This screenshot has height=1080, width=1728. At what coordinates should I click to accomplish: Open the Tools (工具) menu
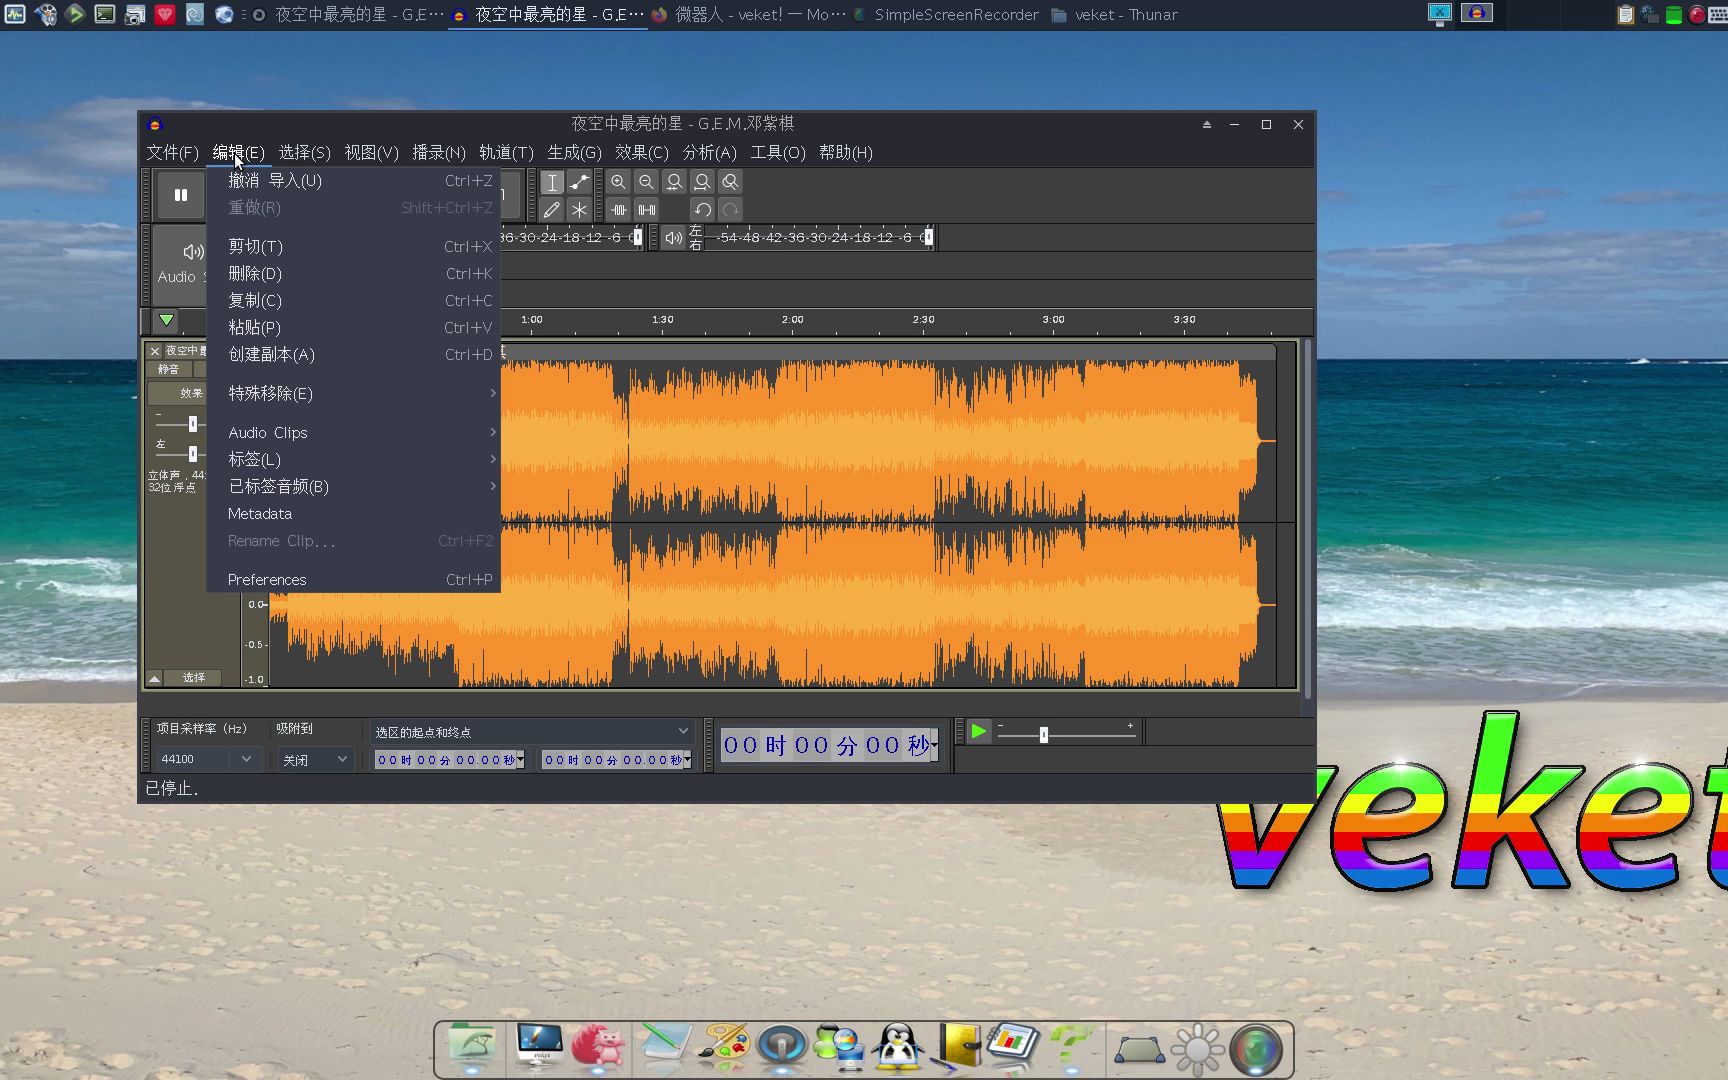pyautogui.click(x=777, y=152)
